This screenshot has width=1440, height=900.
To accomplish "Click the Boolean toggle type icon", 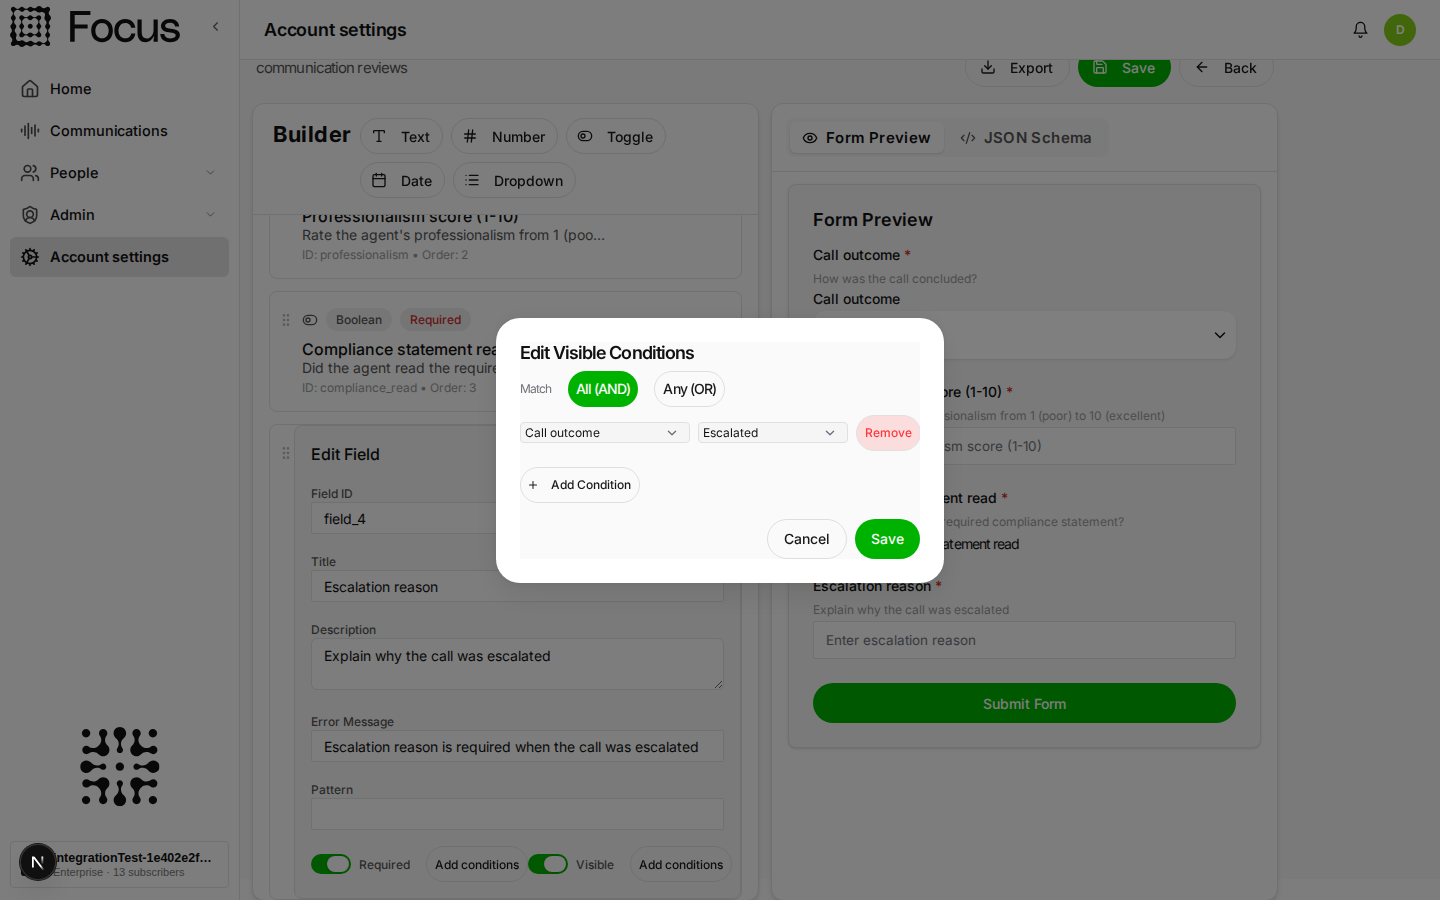I will point(310,320).
